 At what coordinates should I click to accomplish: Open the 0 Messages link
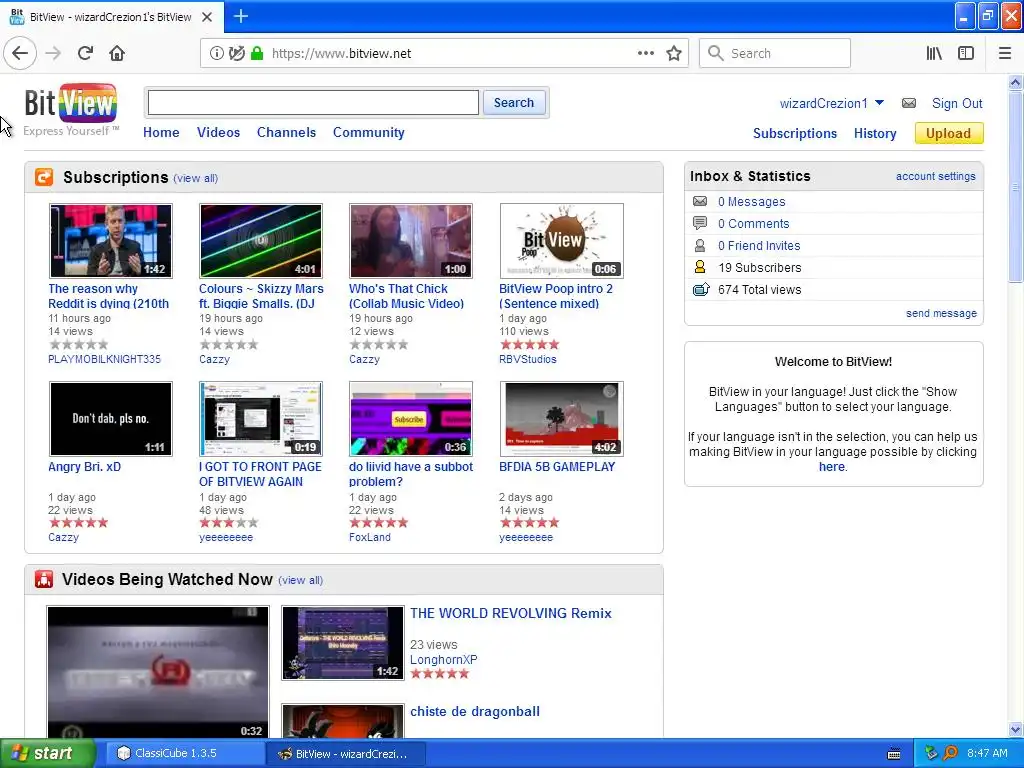[x=751, y=202]
